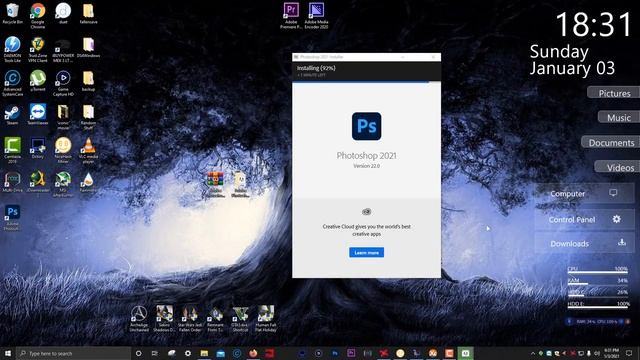Open DAEMON Tools Lite shortcut
The width and height of the screenshot is (640, 360).
tap(12, 49)
